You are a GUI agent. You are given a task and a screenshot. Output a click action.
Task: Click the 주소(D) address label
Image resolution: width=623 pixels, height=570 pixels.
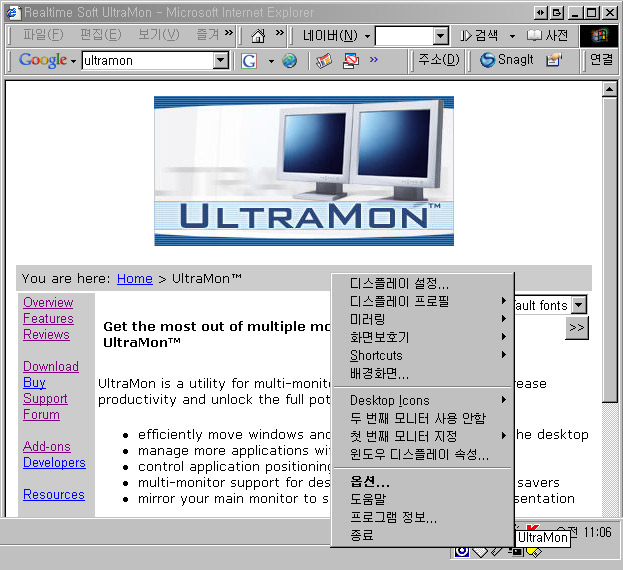pyautogui.click(x=439, y=60)
